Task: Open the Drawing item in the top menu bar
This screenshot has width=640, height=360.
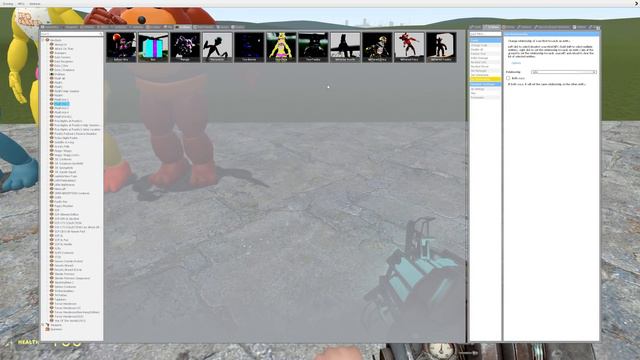Action: pos(8,4)
